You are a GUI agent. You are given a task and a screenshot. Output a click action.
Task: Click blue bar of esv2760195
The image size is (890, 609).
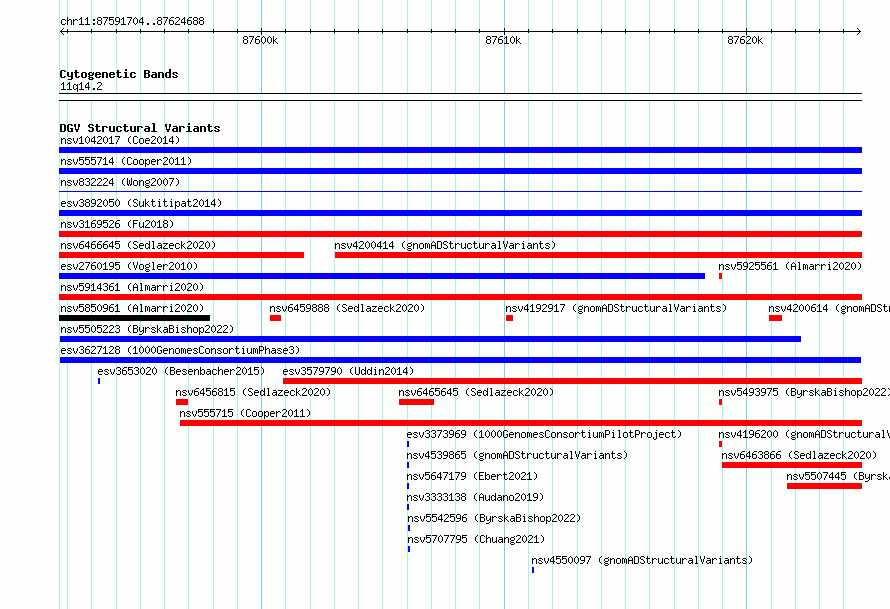click(382, 276)
